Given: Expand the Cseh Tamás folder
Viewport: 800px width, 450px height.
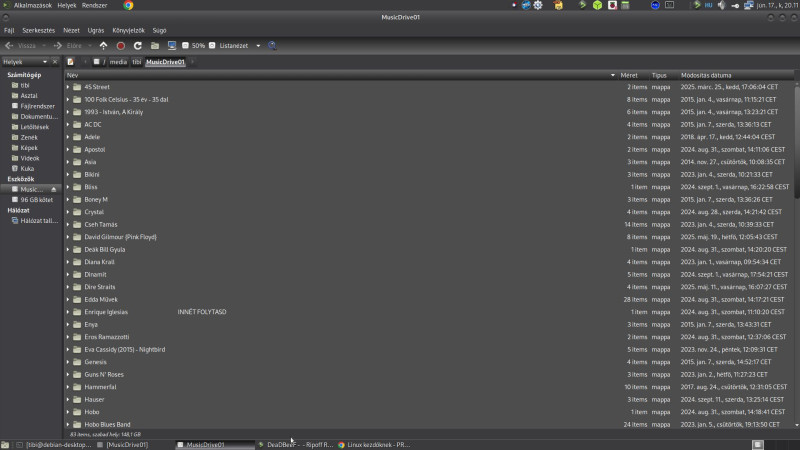Looking at the screenshot, I should tap(68, 224).
